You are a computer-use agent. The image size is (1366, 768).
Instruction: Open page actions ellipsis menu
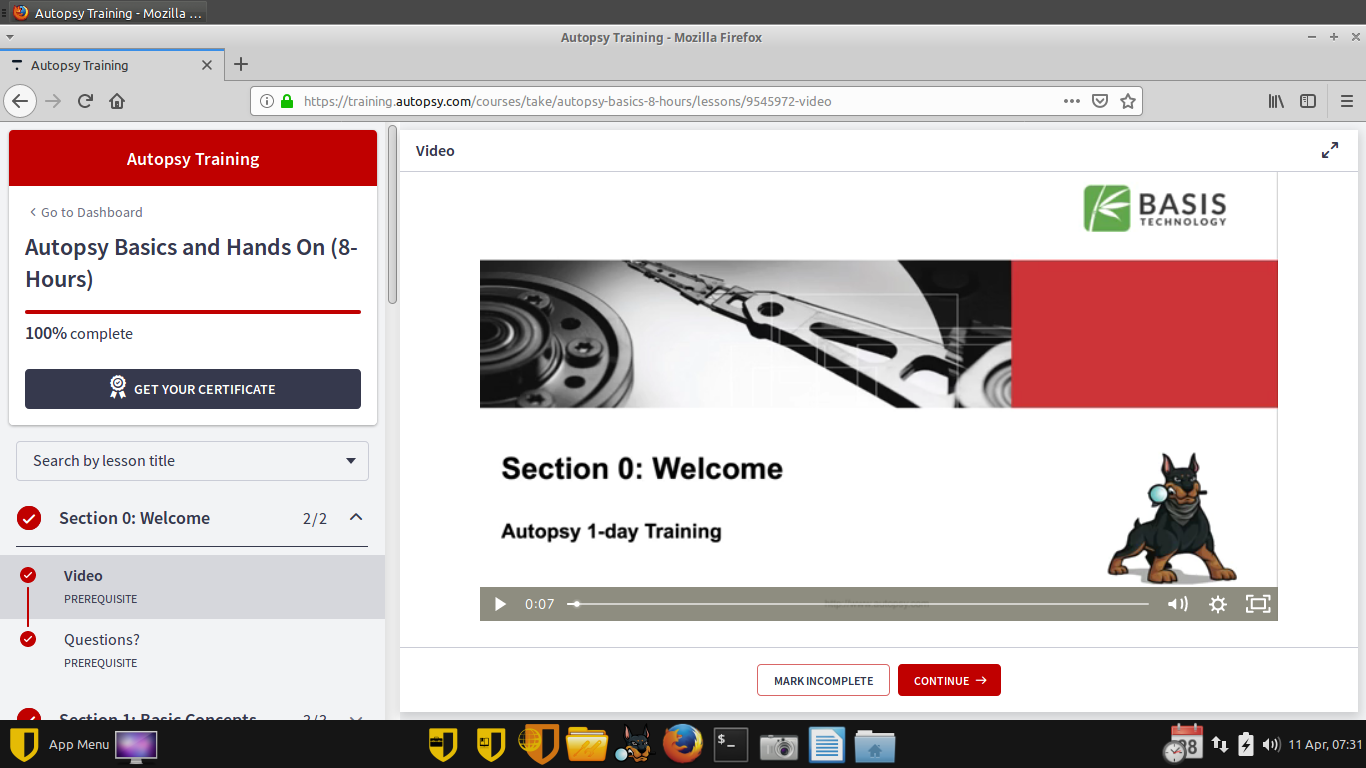pos(1071,101)
